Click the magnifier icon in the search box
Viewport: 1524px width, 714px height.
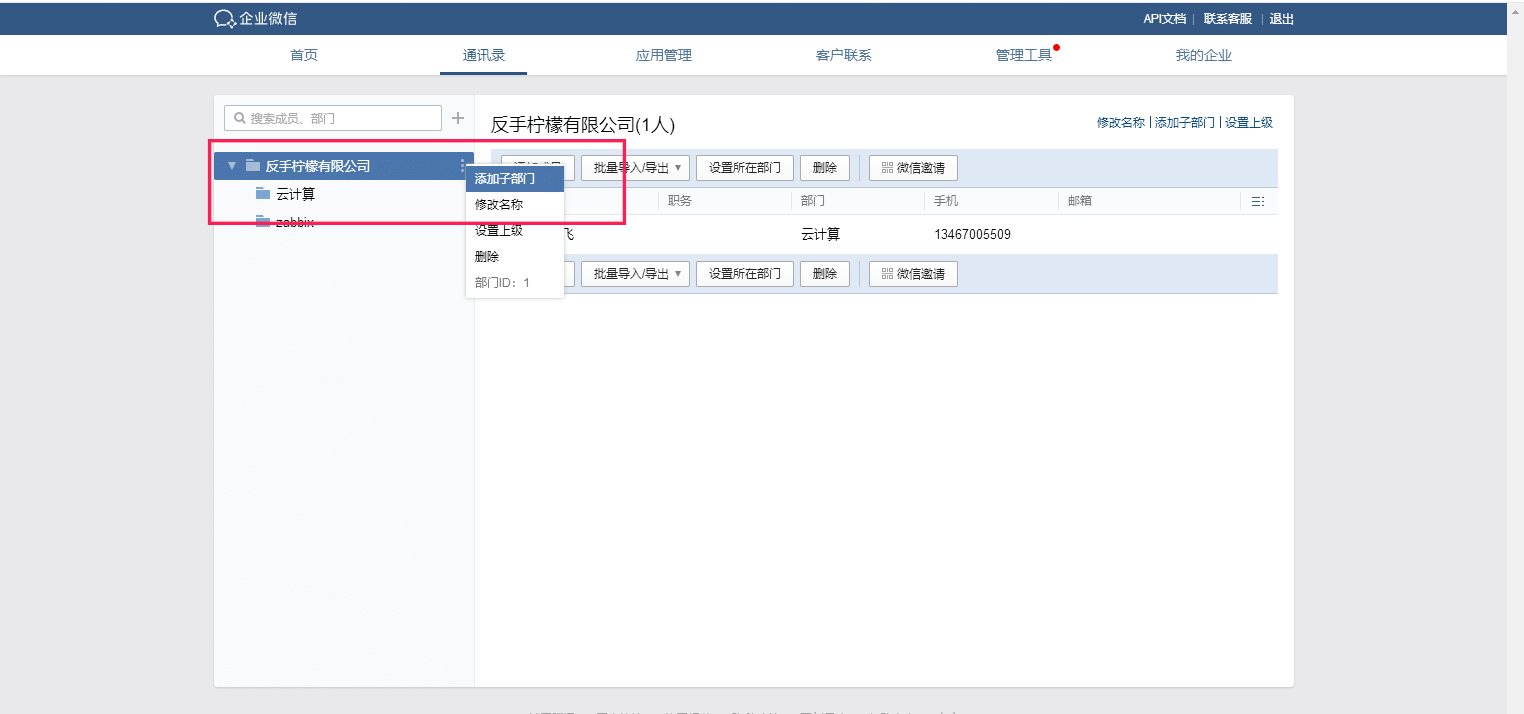pyautogui.click(x=240, y=118)
